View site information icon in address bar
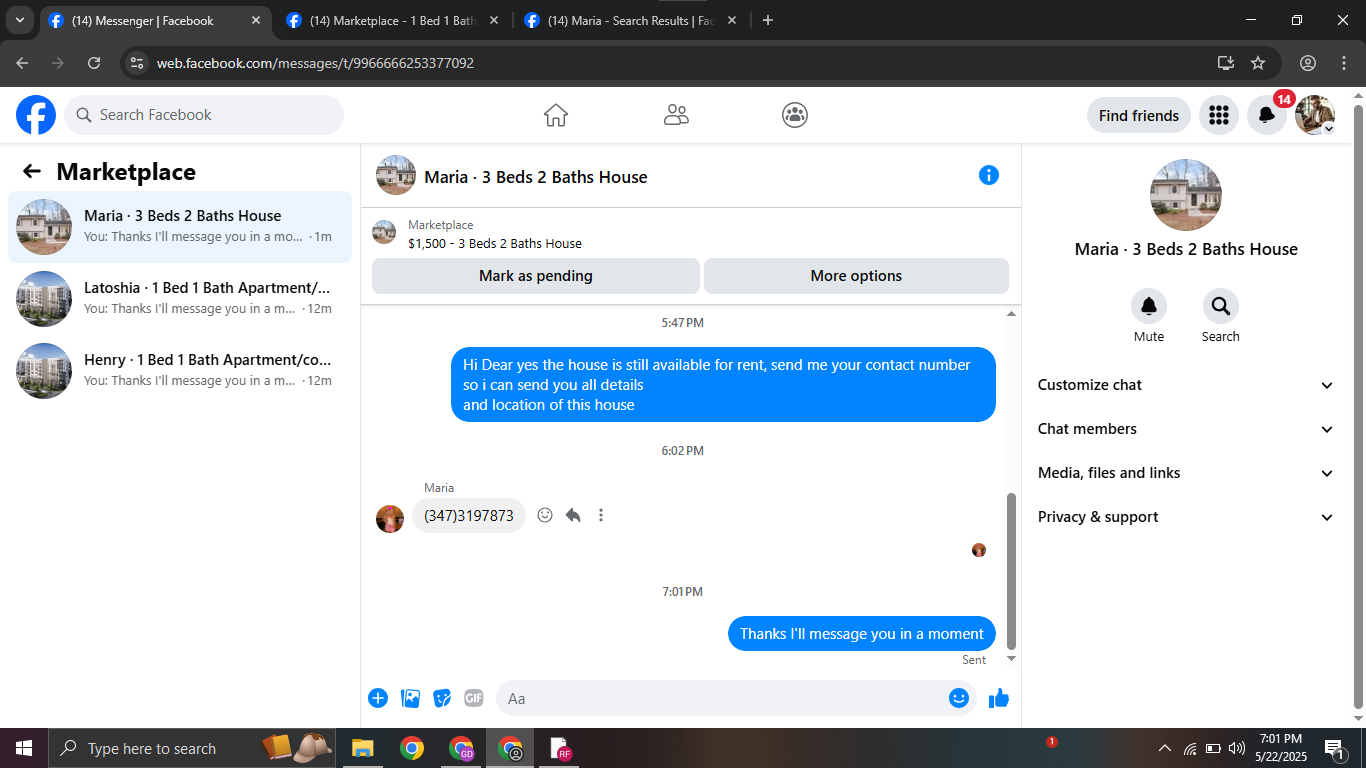 pyautogui.click(x=138, y=63)
